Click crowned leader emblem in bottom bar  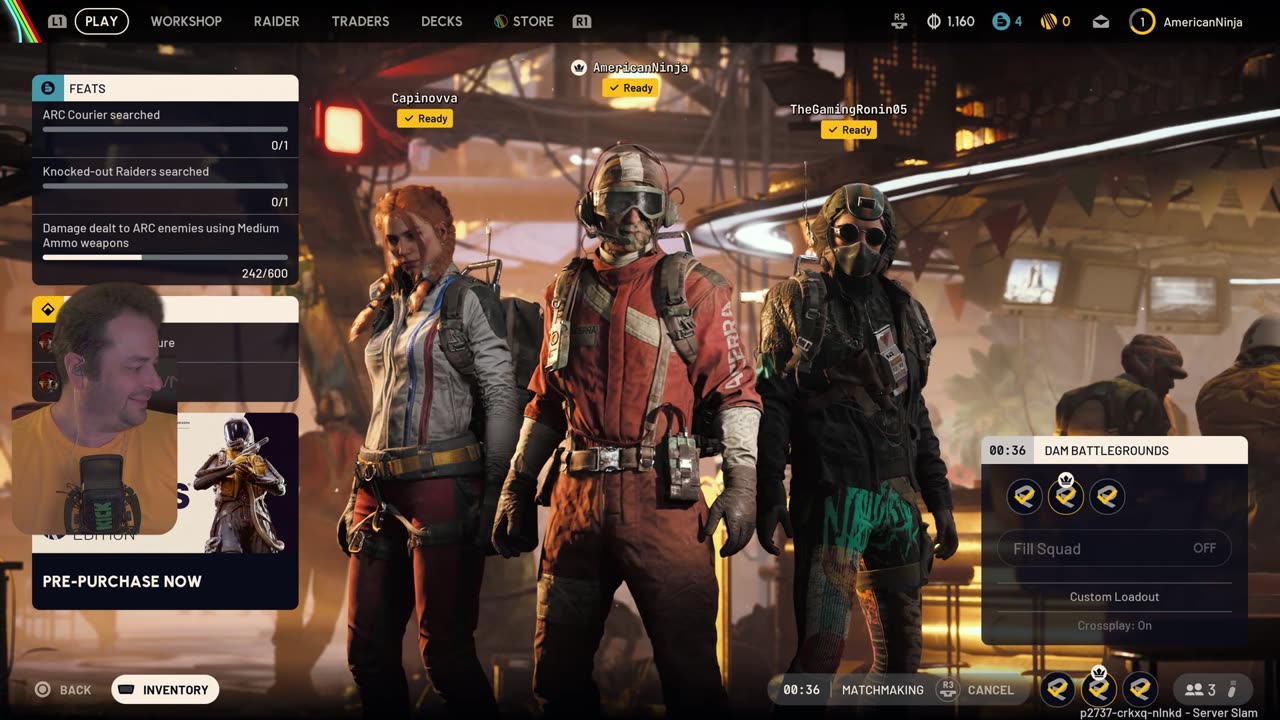[1099, 687]
